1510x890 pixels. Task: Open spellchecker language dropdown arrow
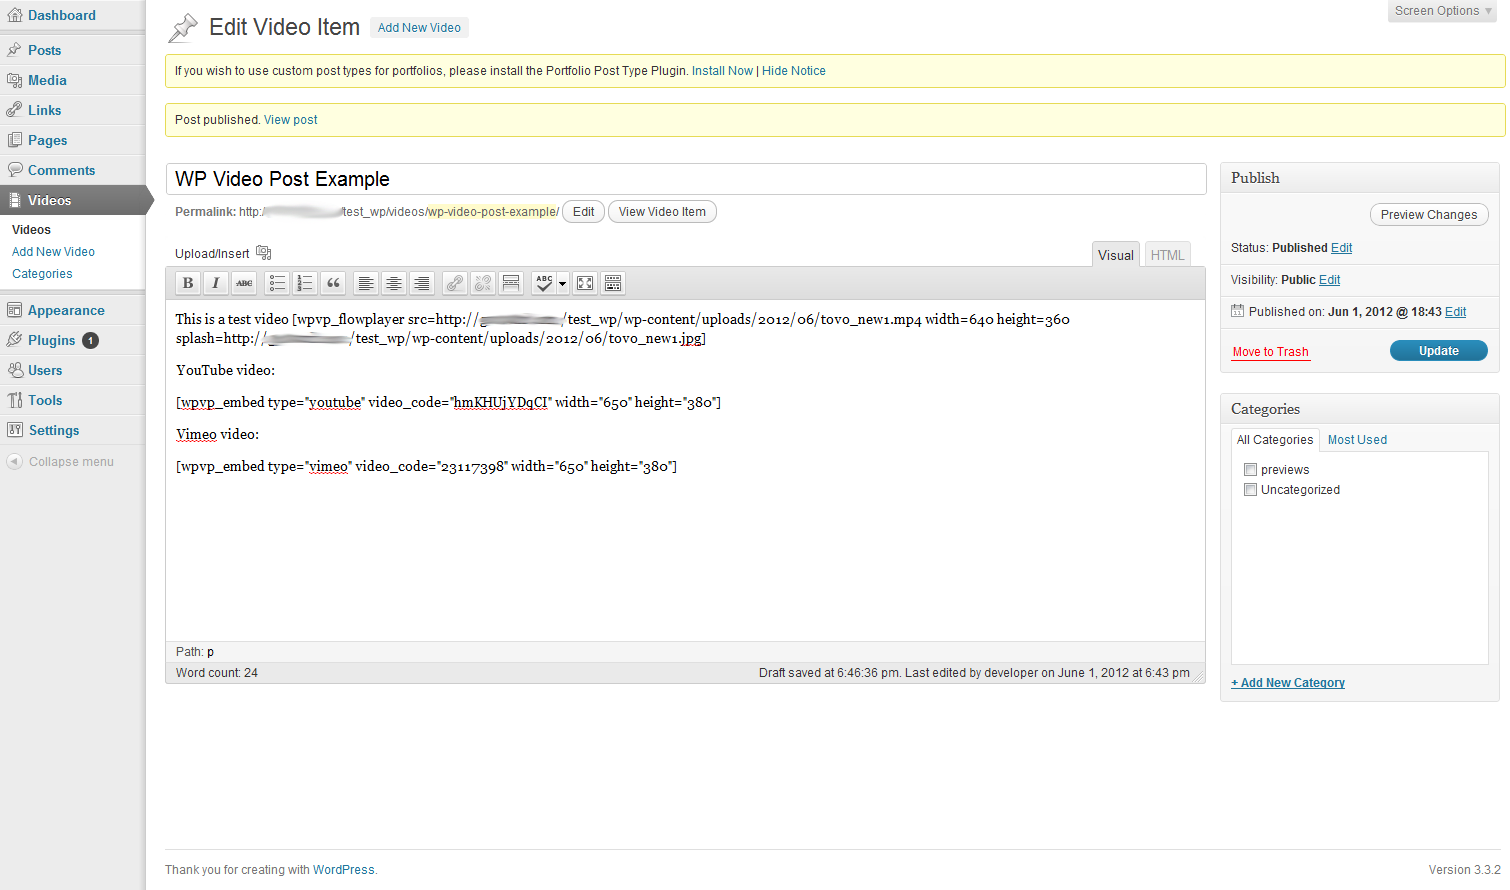562,284
